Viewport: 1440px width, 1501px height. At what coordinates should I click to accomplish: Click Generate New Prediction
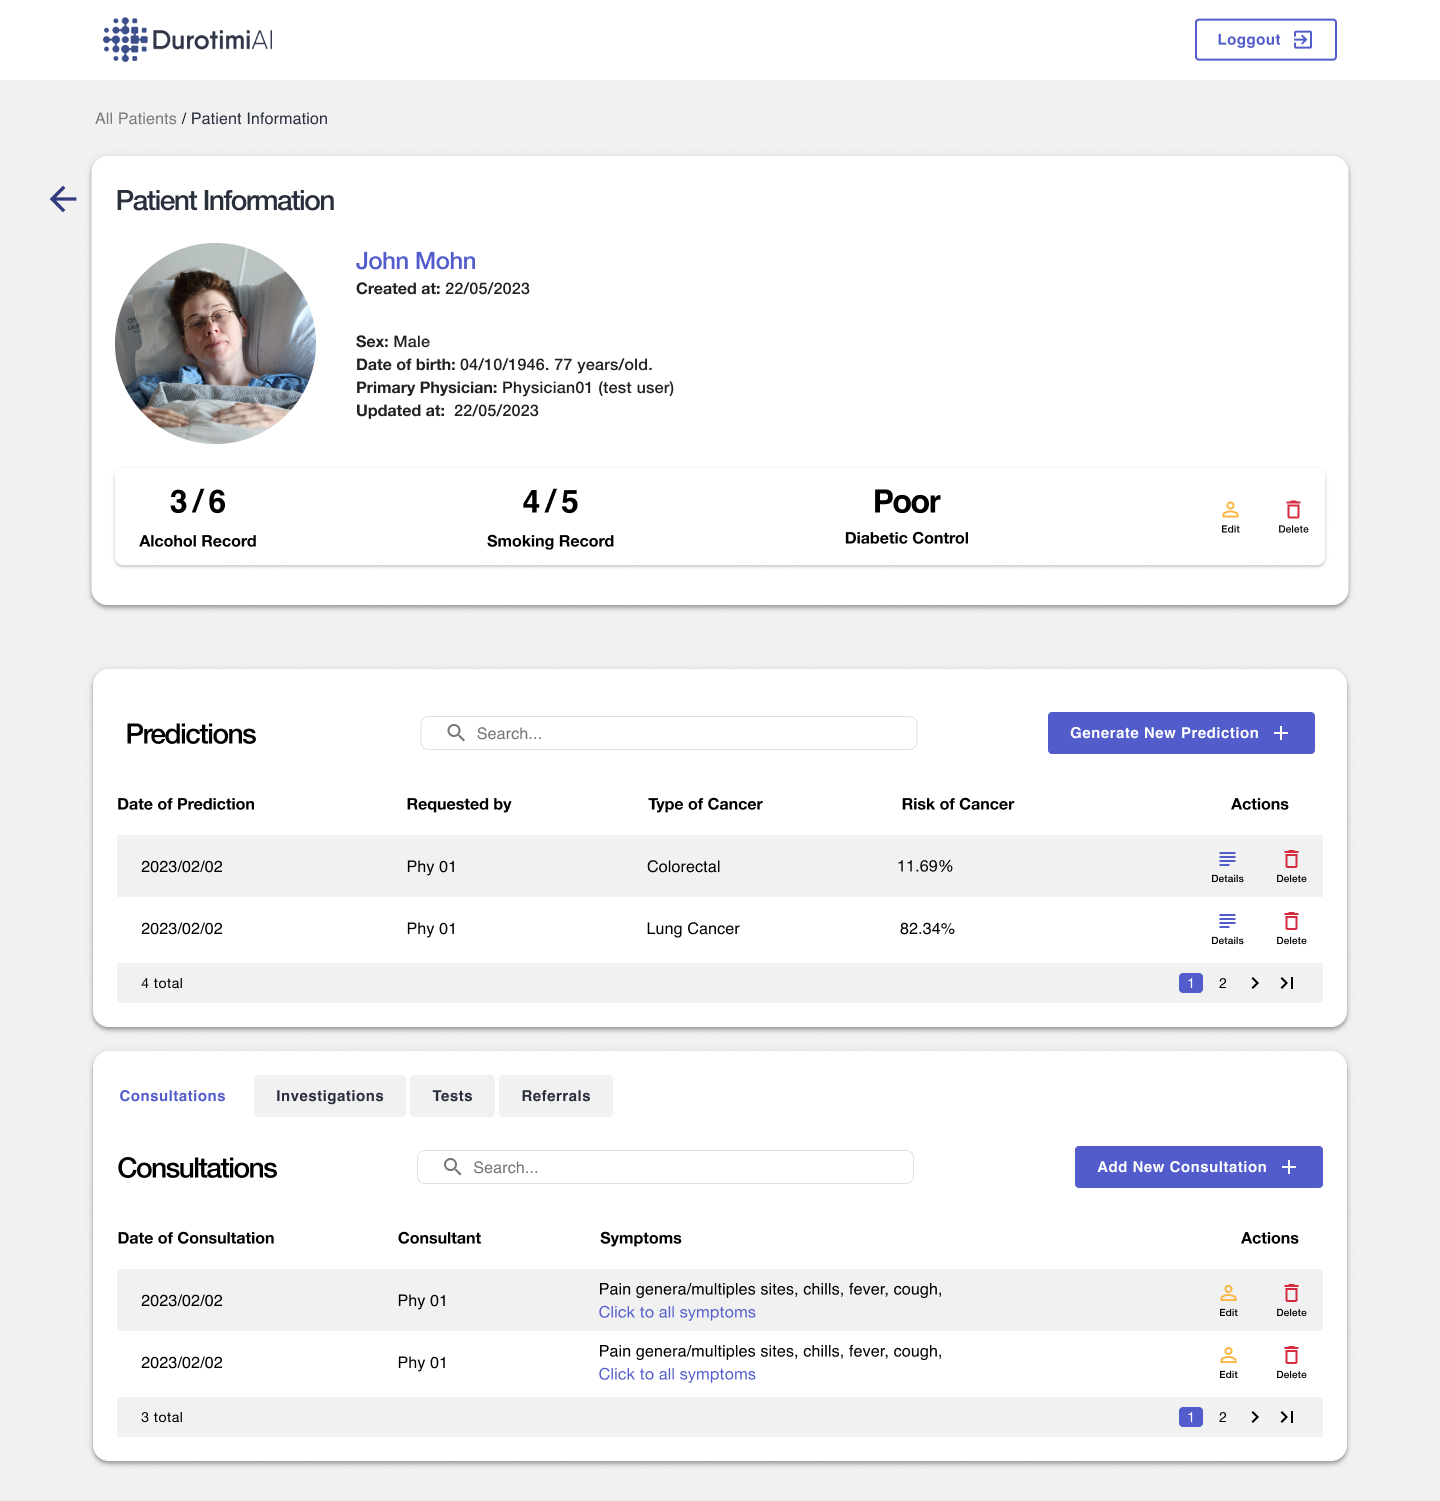[1180, 732]
